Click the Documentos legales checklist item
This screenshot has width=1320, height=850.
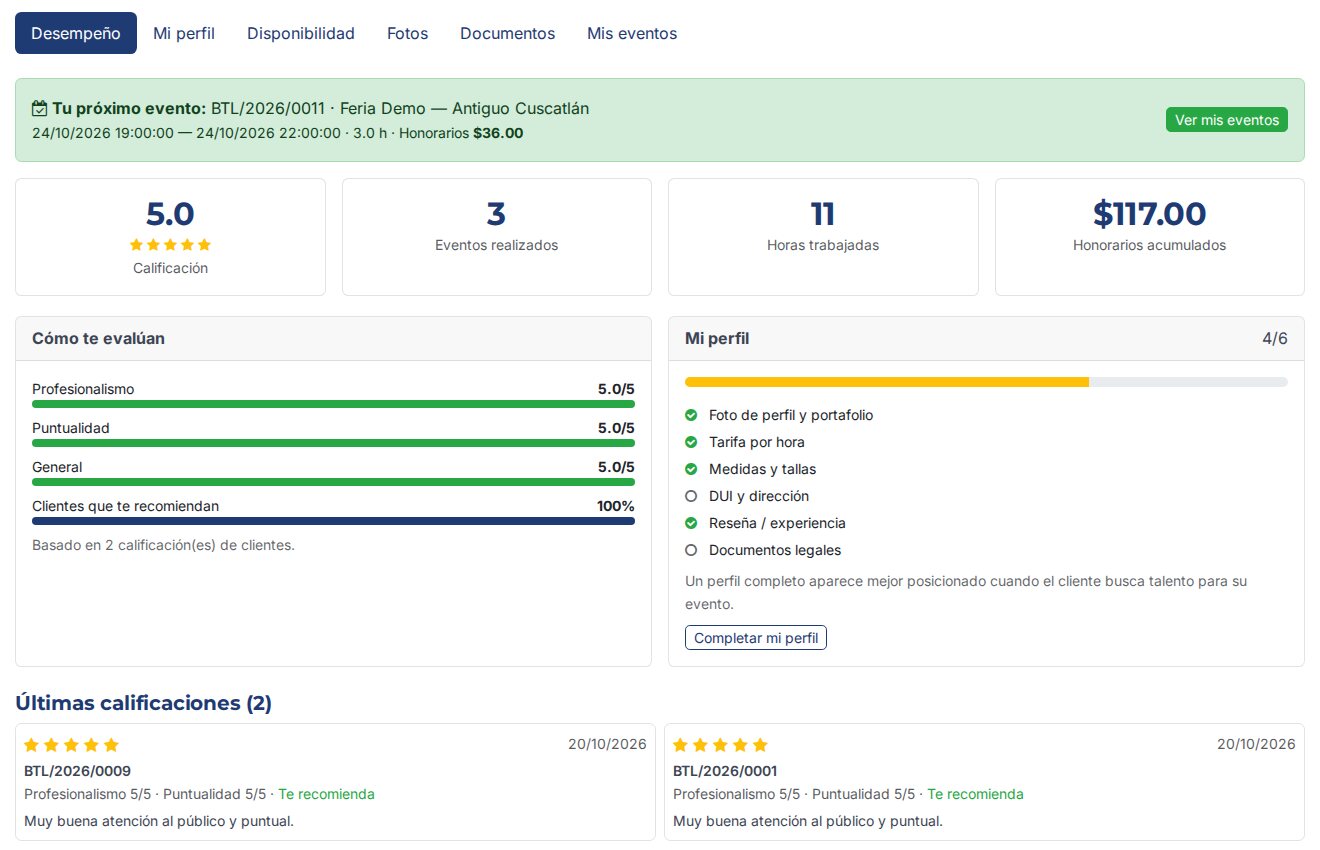[x=775, y=550]
